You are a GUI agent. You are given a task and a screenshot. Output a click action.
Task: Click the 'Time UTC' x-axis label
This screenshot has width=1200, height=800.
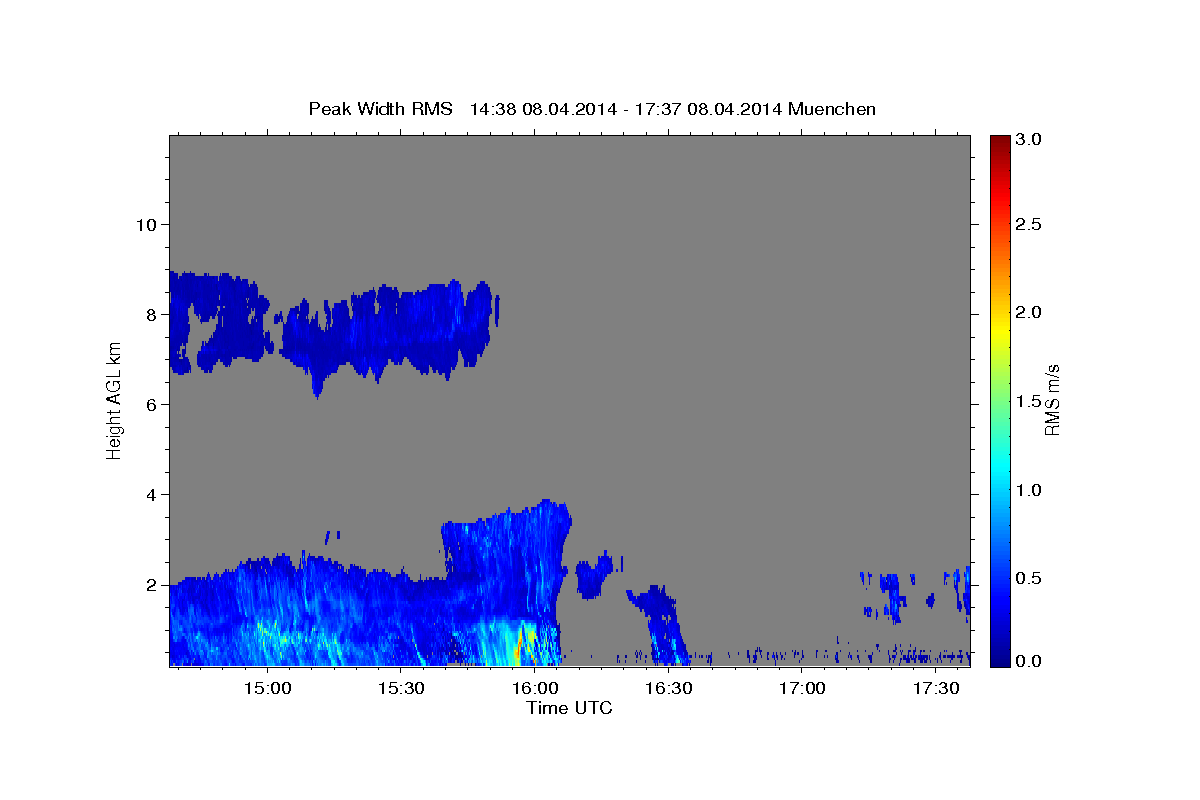coord(569,708)
